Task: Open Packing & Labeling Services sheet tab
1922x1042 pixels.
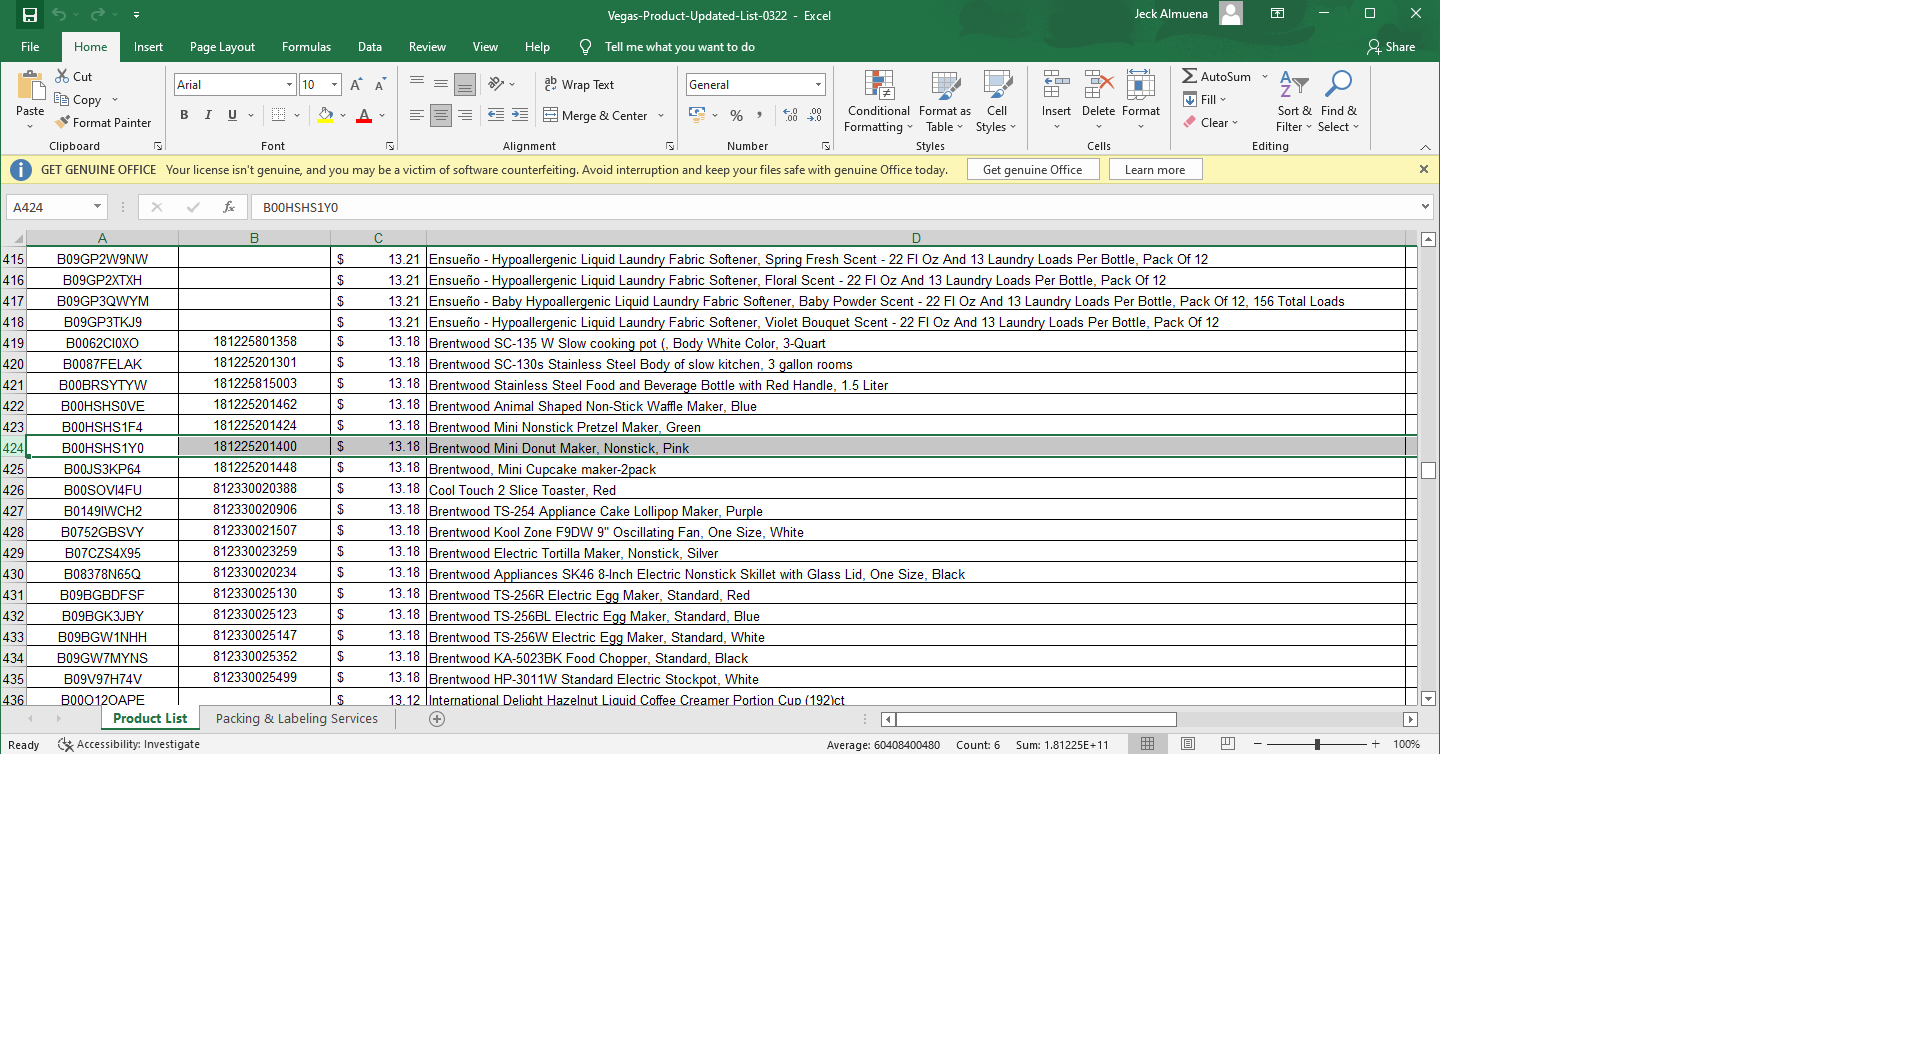Action: coord(297,719)
